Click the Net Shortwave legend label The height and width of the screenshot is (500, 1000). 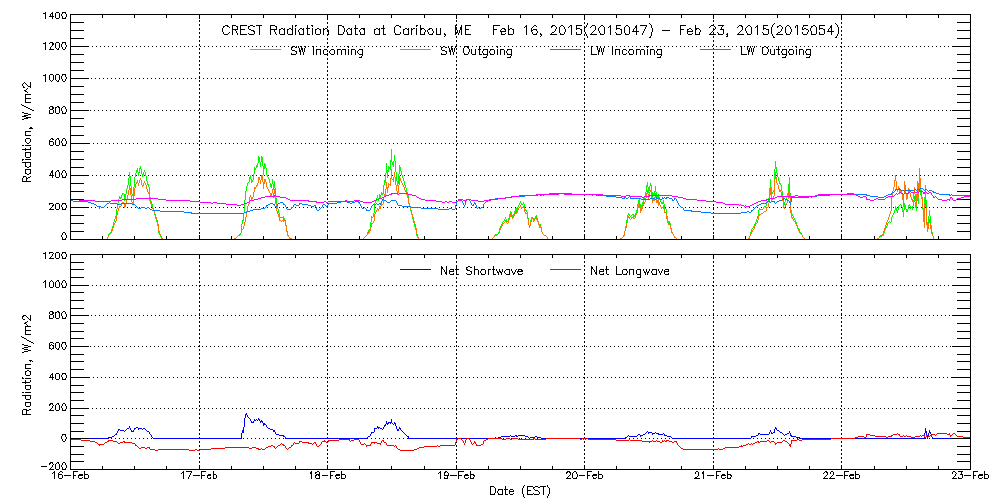coord(487,271)
